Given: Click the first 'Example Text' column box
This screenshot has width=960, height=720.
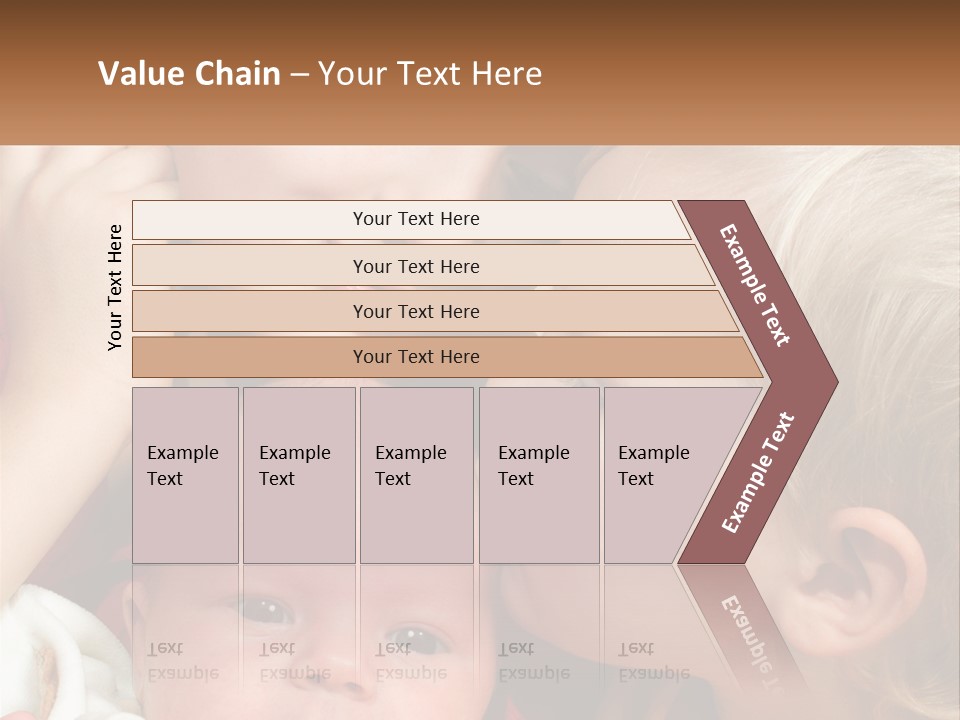Looking at the screenshot, I should (x=186, y=475).
